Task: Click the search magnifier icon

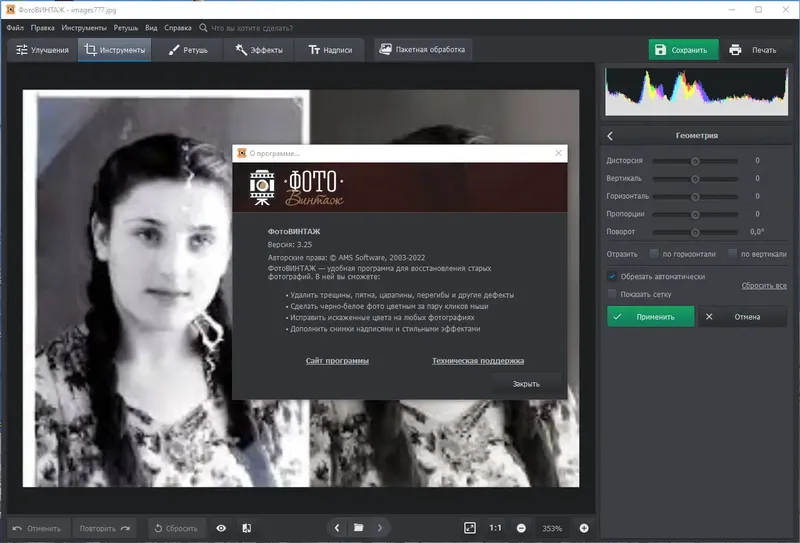Action: 203,28
